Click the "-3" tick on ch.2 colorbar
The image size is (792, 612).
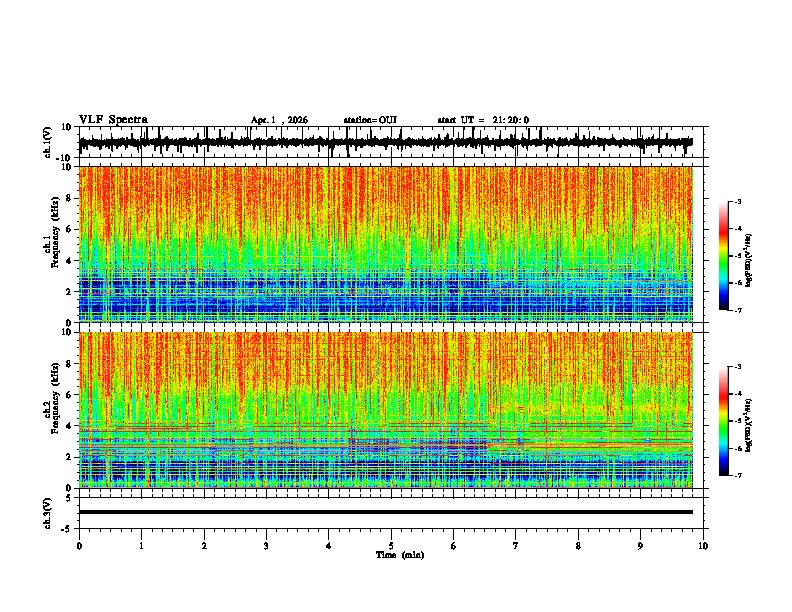point(737,367)
